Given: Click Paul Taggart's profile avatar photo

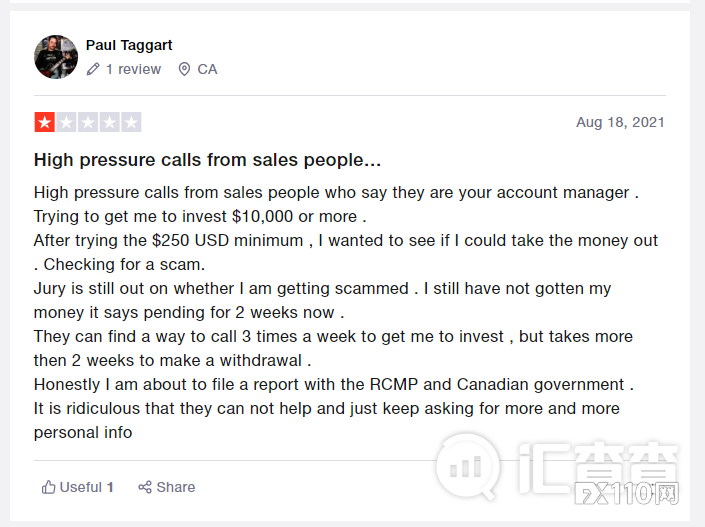Looking at the screenshot, I should pyautogui.click(x=56, y=57).
